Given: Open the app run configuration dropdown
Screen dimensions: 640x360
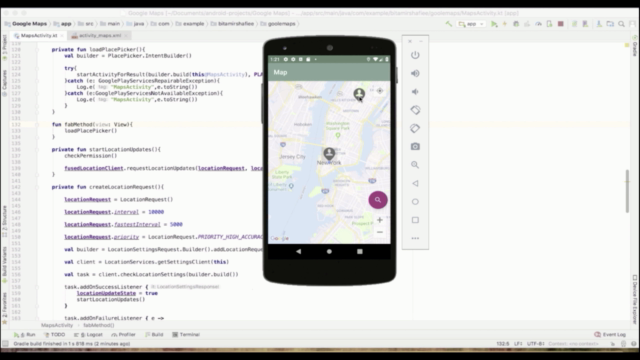Looking at the screenshot, I should coord(471,24).
